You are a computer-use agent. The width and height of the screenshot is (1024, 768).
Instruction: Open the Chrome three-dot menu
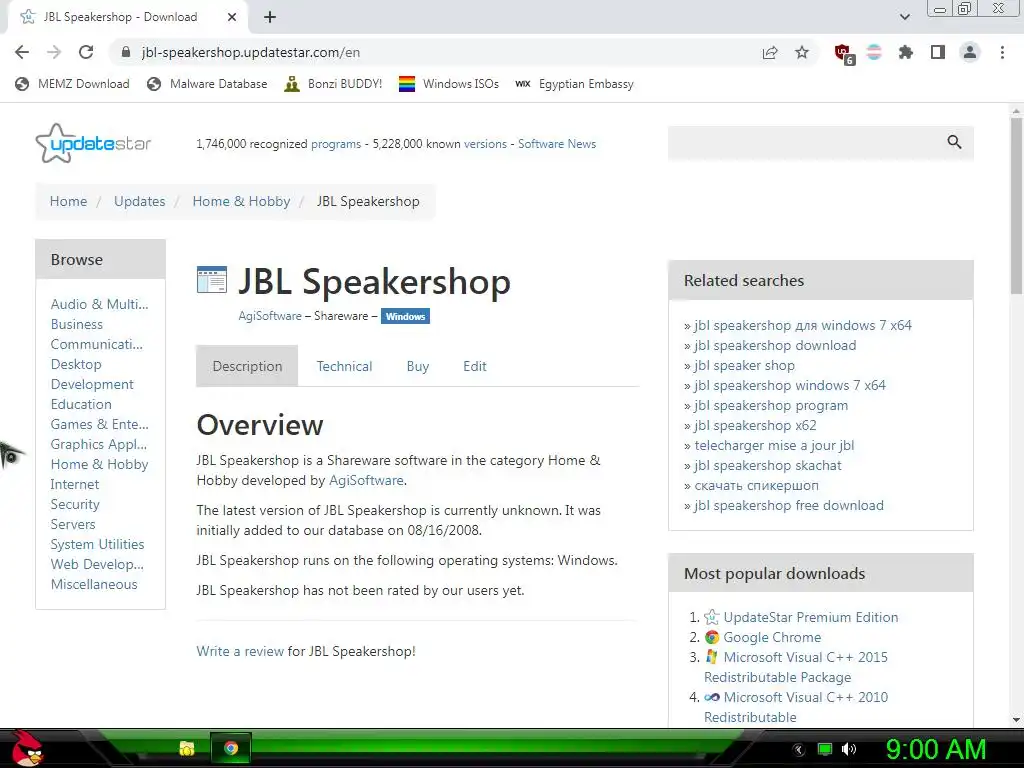pyautogui.click(x=1002, y=52)
